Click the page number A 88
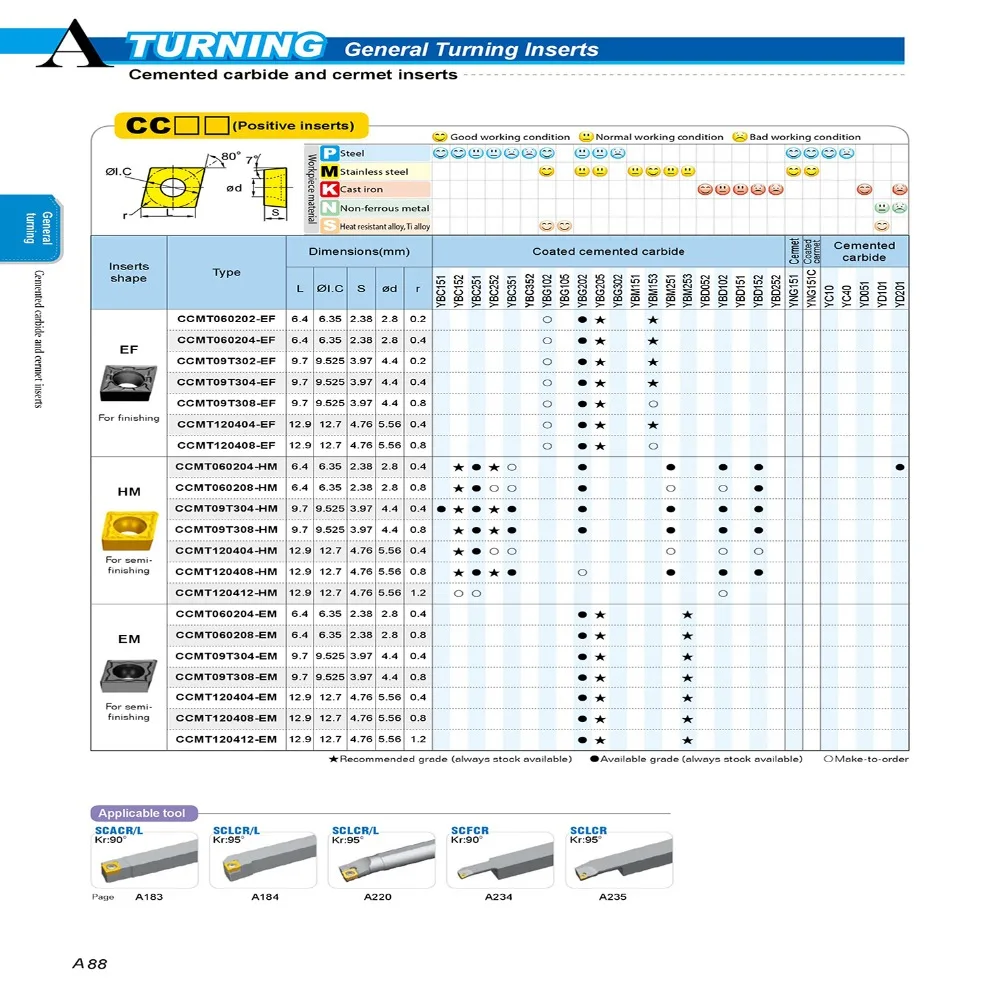1000x1000 pixels. (90, 964)
